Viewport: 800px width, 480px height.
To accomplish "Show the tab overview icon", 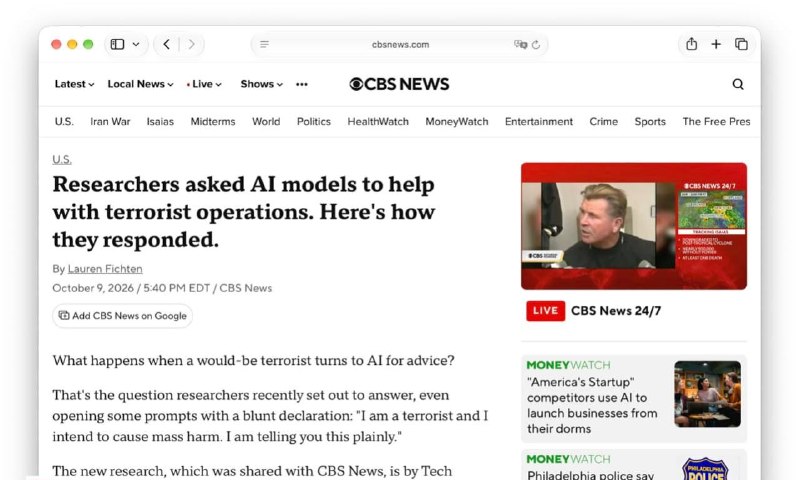I will point(741,44).
